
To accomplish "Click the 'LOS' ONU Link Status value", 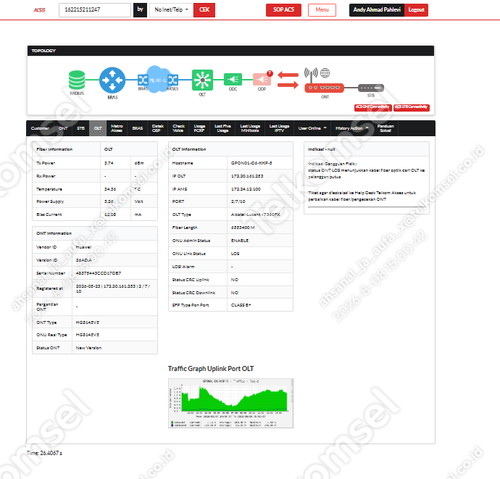I will tap(235, 254).
